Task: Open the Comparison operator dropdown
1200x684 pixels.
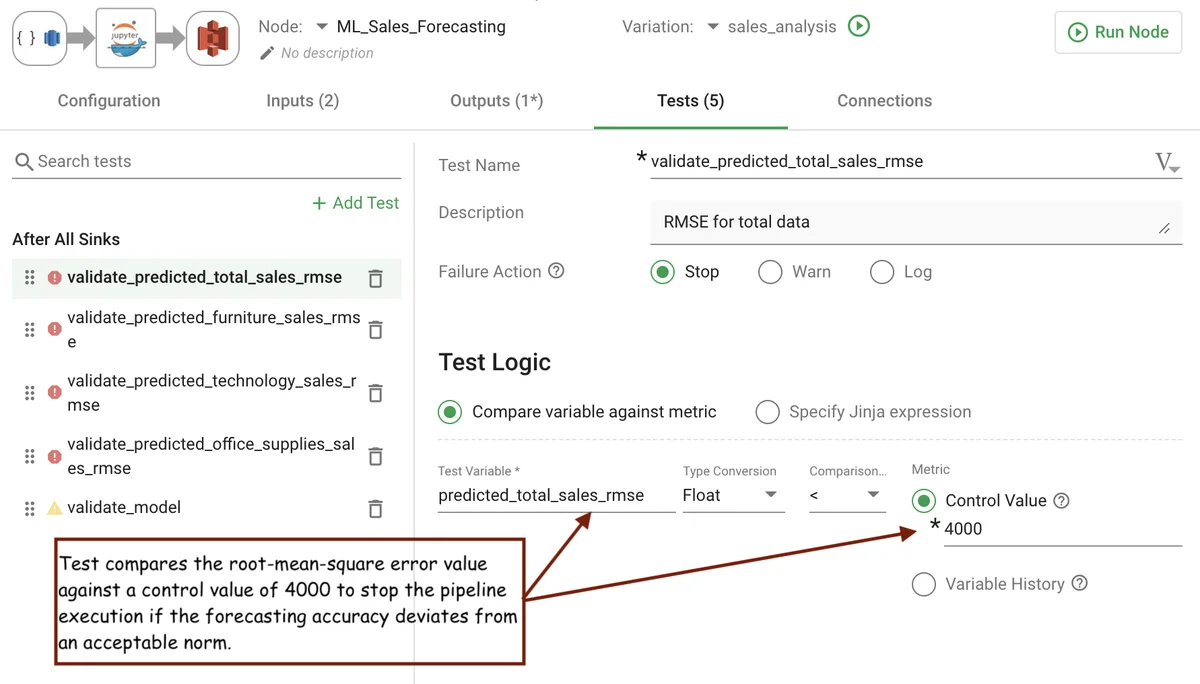Action: click(x=846, y=495)
